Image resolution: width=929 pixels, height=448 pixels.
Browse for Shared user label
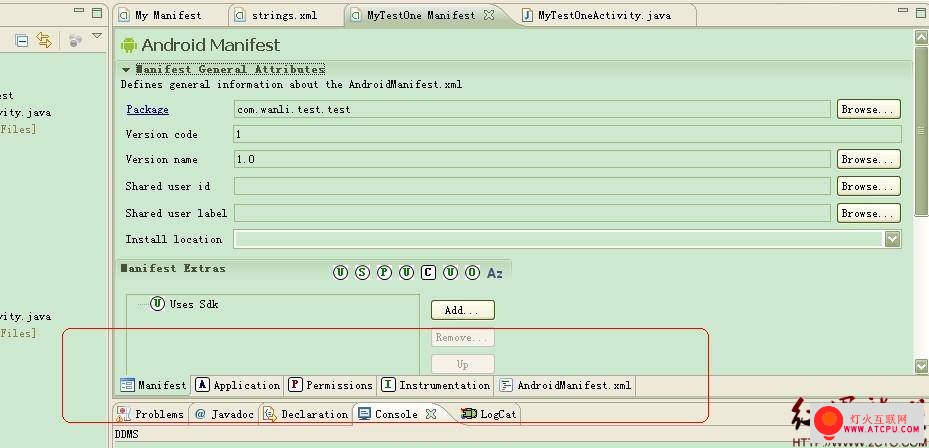click(869, 213)
